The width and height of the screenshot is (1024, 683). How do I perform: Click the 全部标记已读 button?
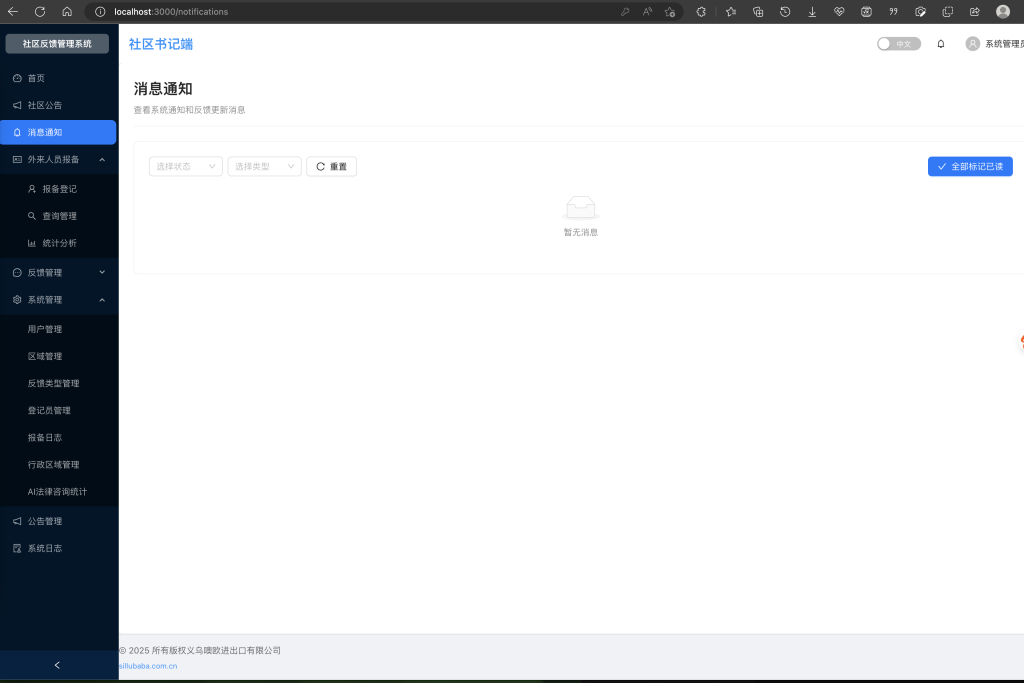coord(969,167)
